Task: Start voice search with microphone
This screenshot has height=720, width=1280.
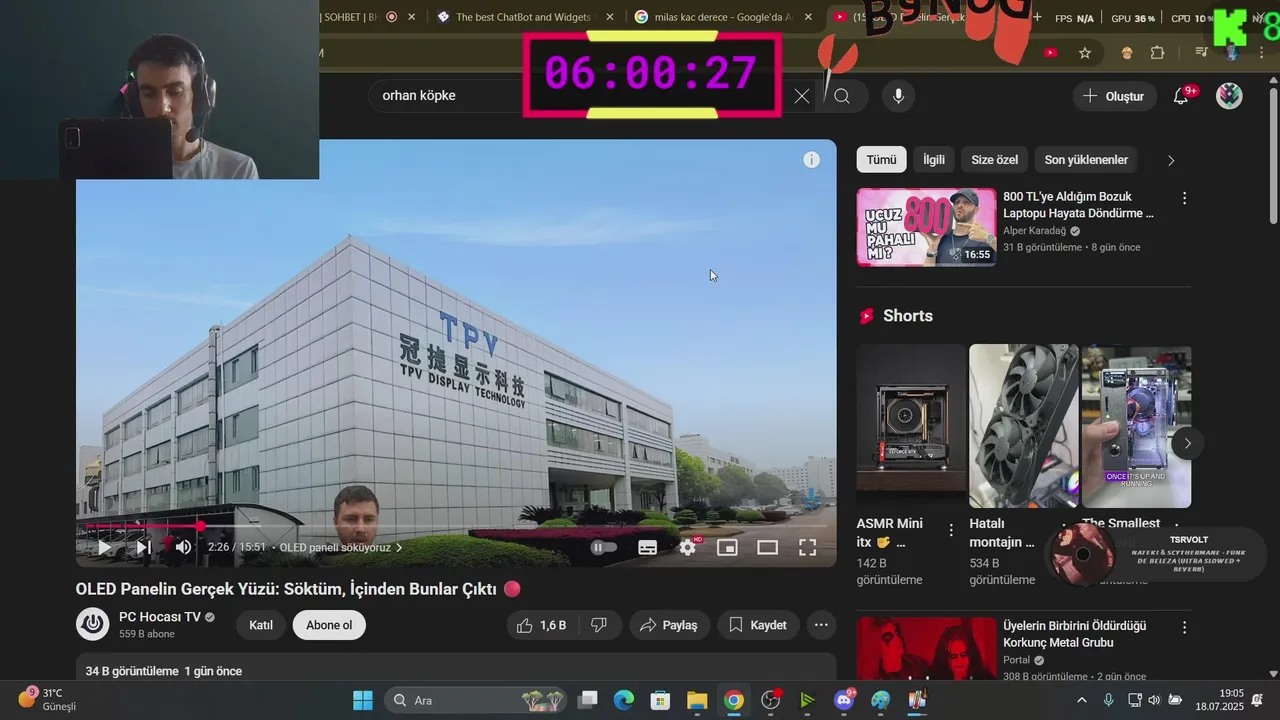Action: pos(898,96)
